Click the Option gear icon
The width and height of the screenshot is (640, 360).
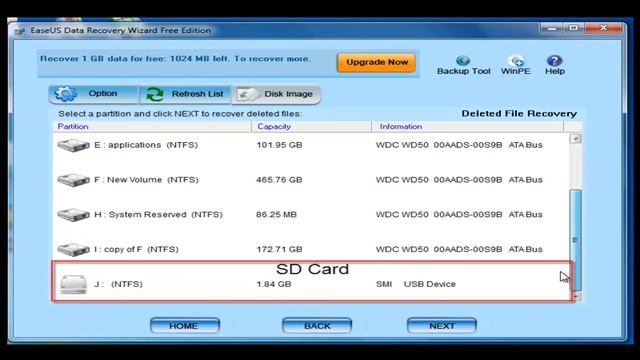coord(66,93)
